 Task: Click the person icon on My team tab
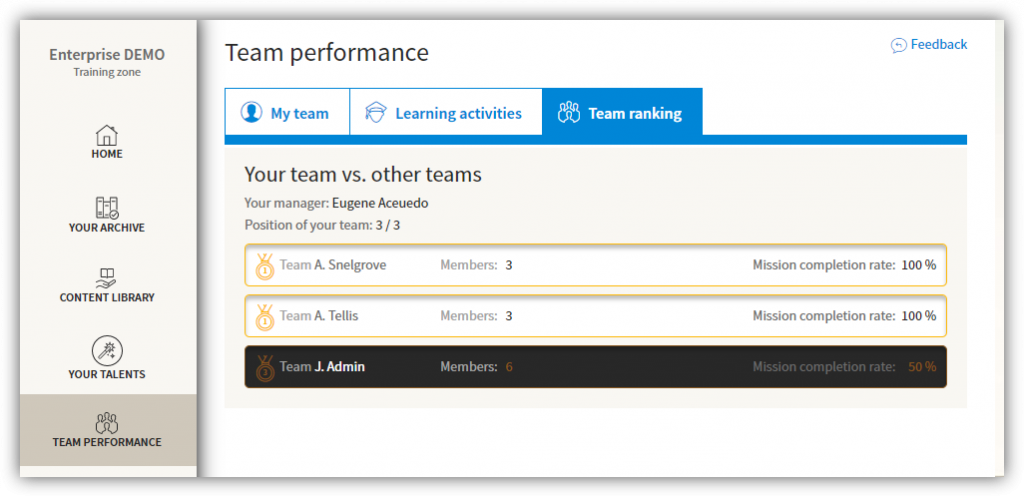tap(251, 112)
